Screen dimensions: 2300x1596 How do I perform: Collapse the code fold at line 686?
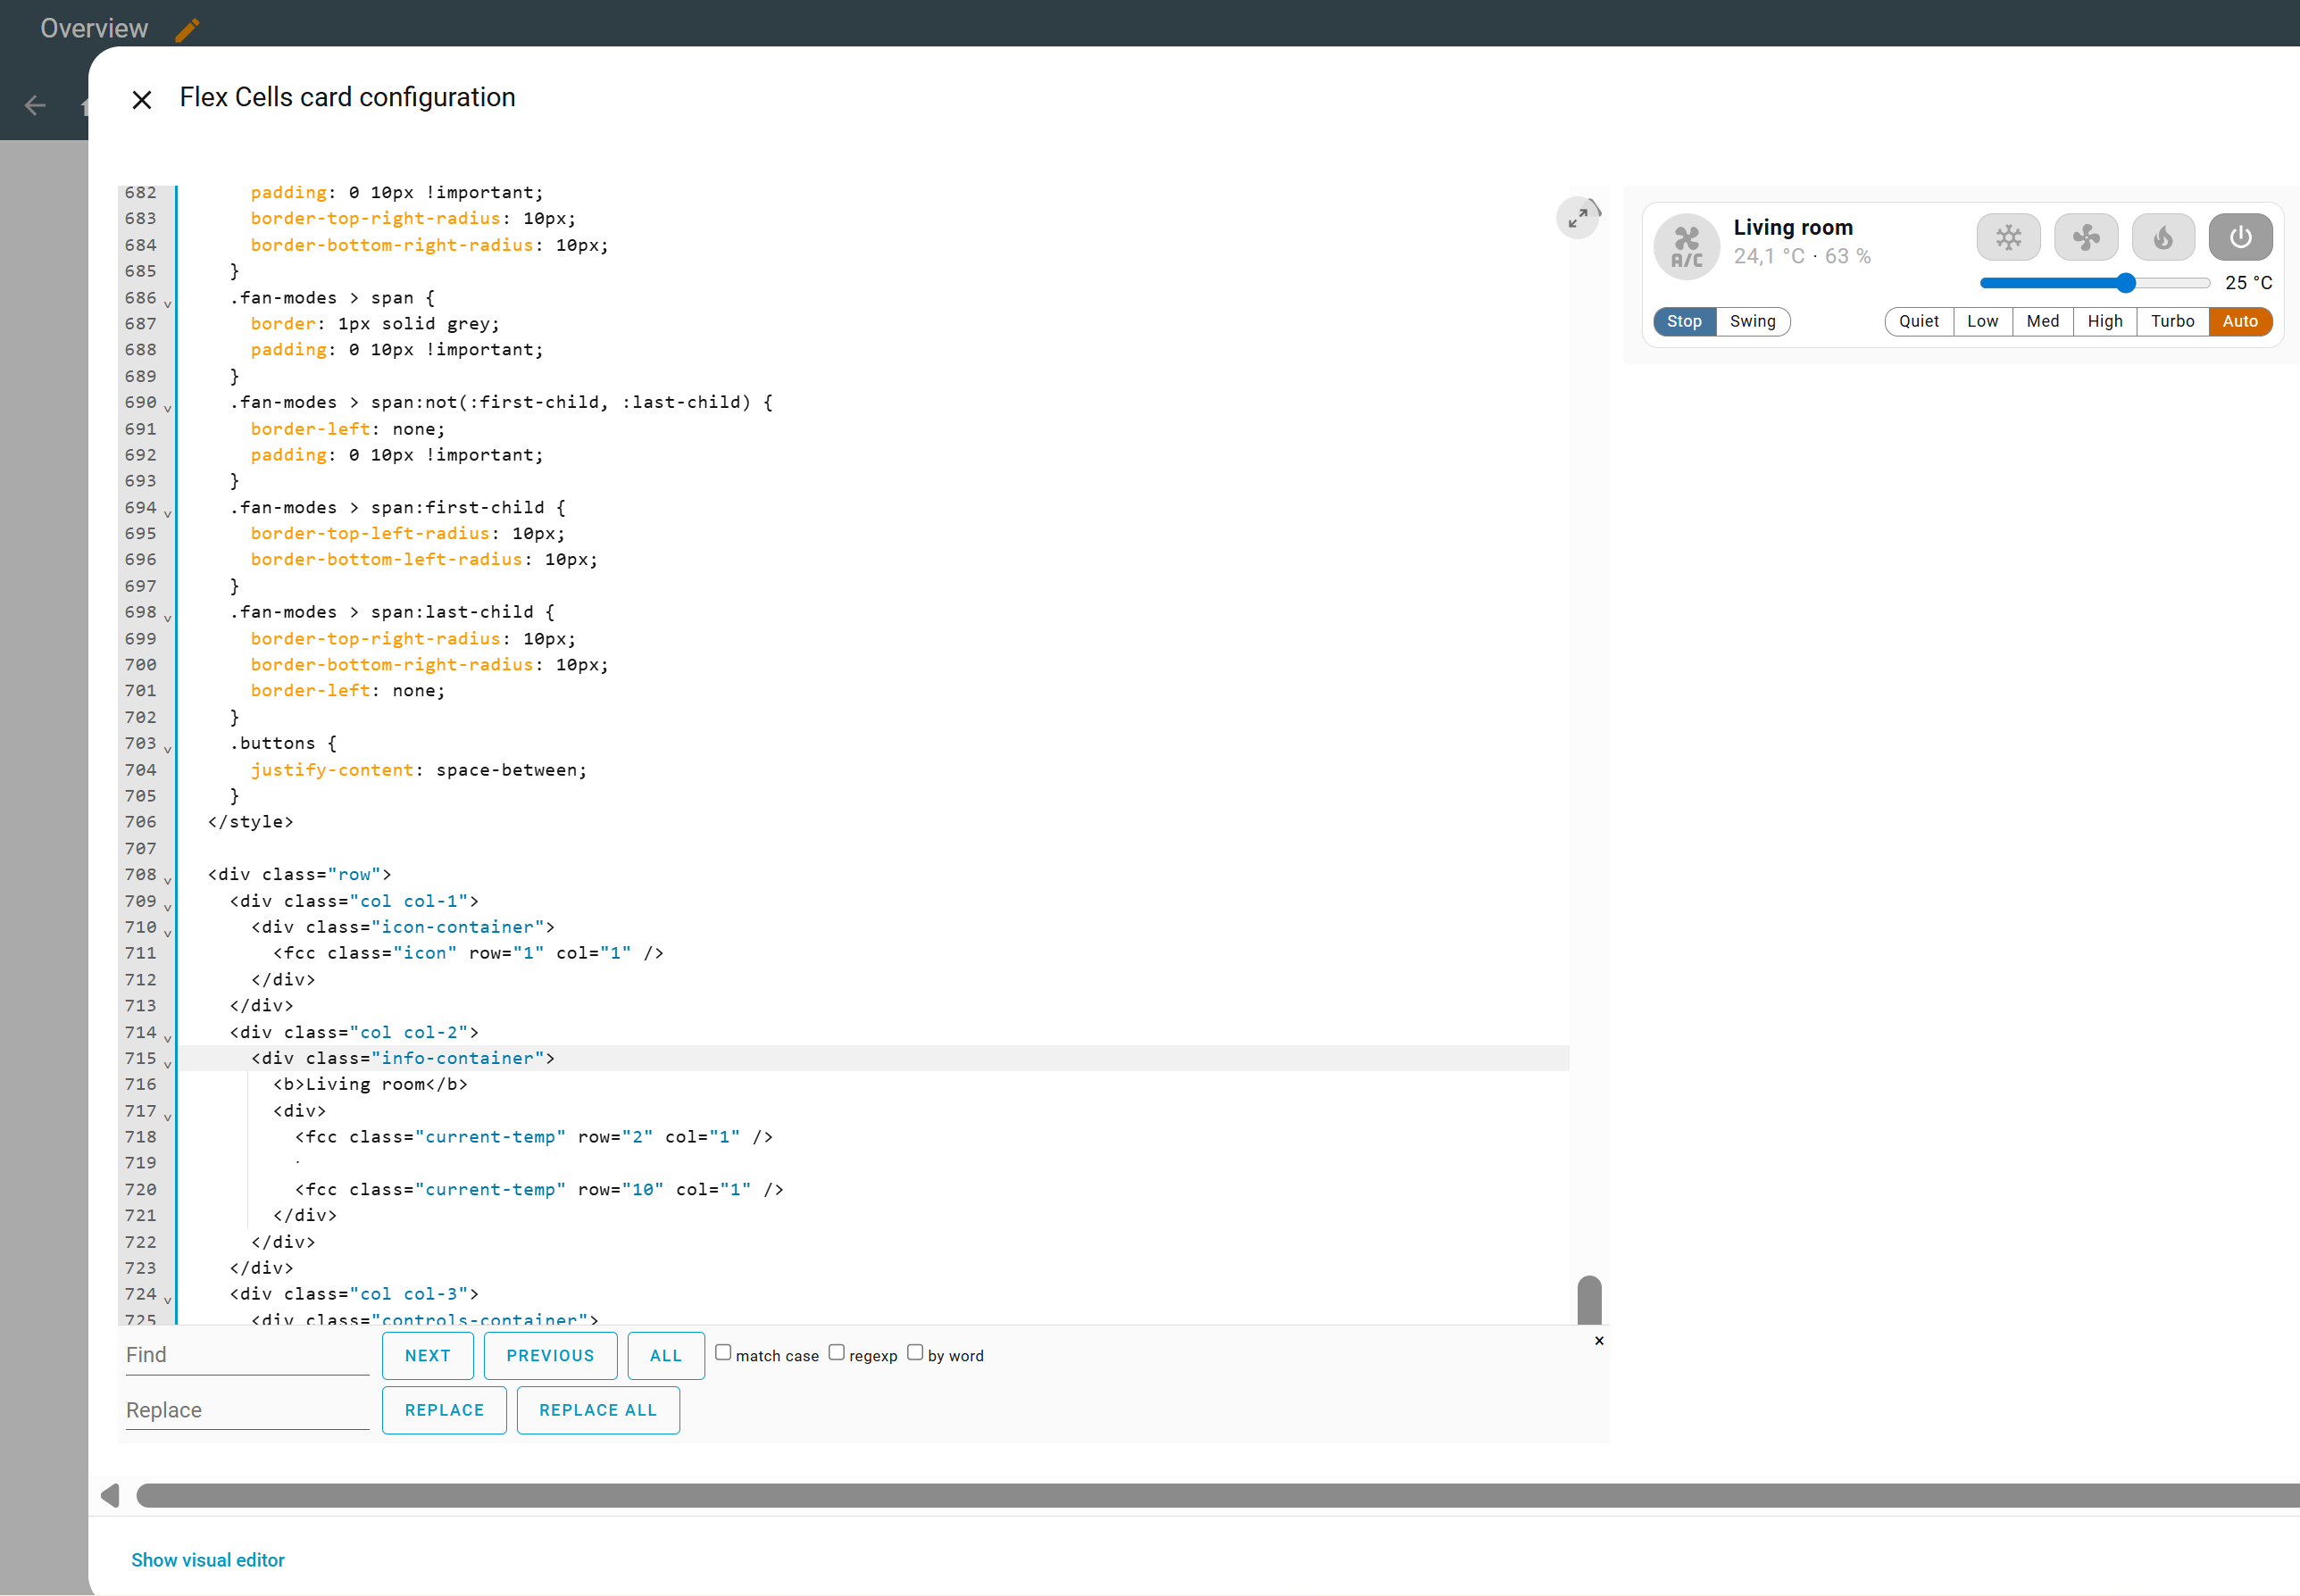168,303
